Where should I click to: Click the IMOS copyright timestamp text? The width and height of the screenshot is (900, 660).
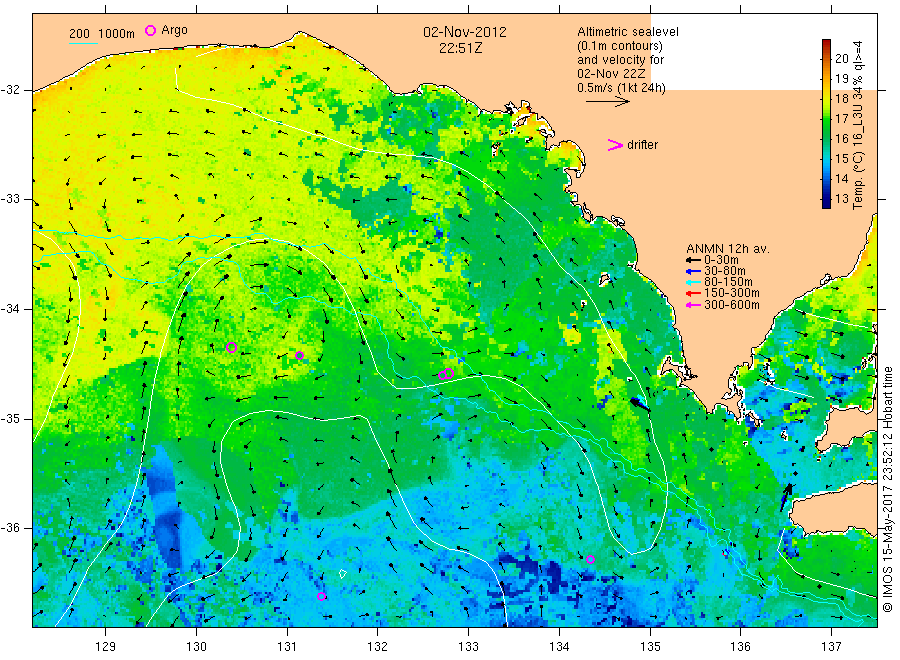click(887, 489)
